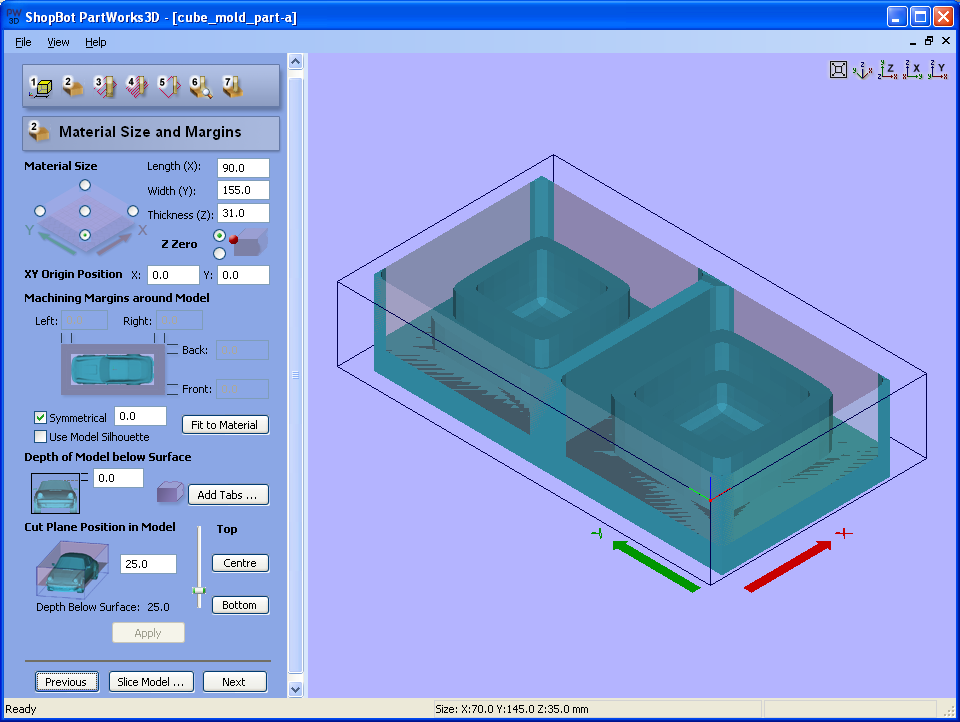Go to Previous step
Screen dimensions: 960x722
pos(66,682)
